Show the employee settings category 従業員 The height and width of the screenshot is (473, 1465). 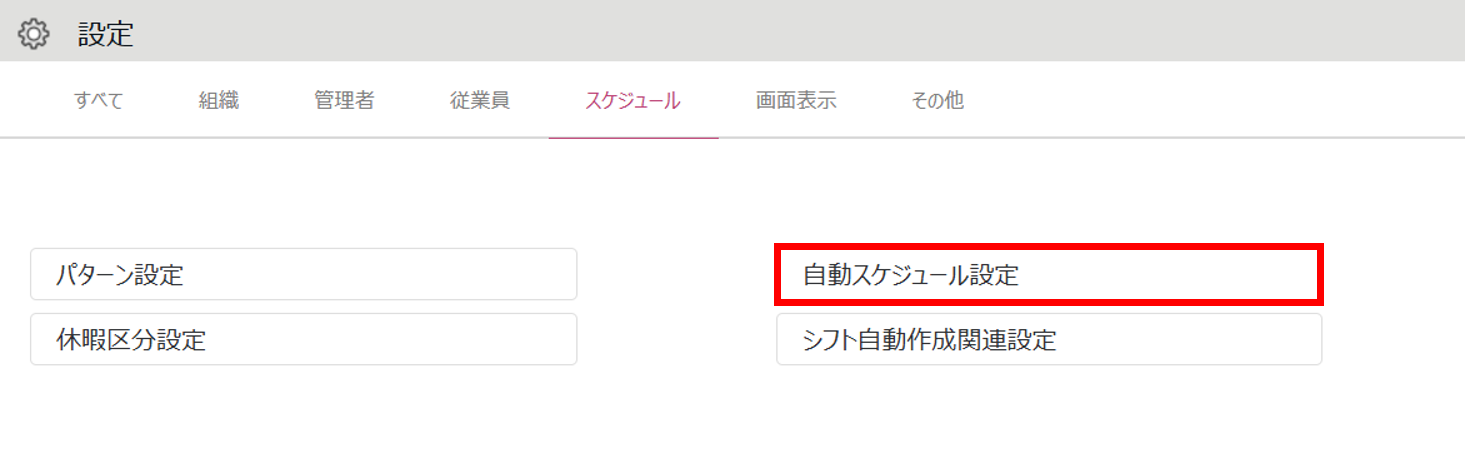tap(480, 100)
